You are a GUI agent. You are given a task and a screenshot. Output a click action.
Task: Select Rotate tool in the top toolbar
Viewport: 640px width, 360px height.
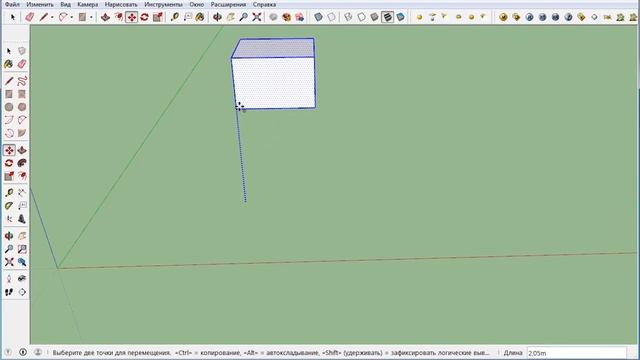click(144, 17)
